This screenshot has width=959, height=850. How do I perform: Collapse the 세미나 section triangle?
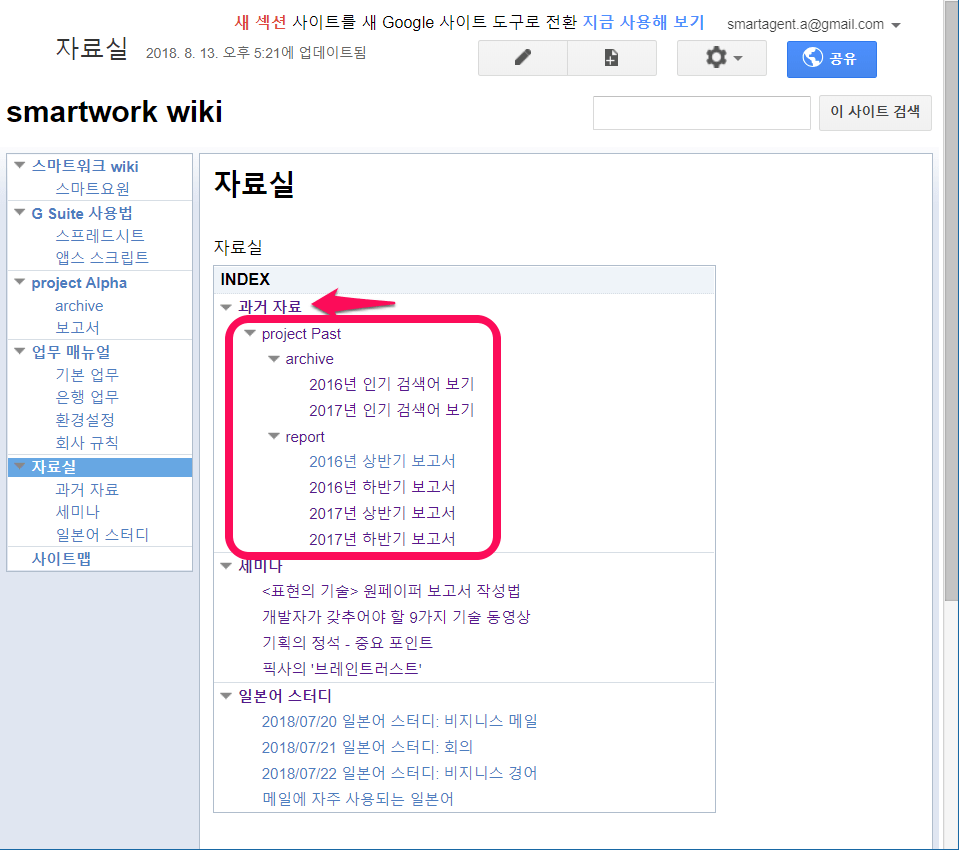(226, 564)
